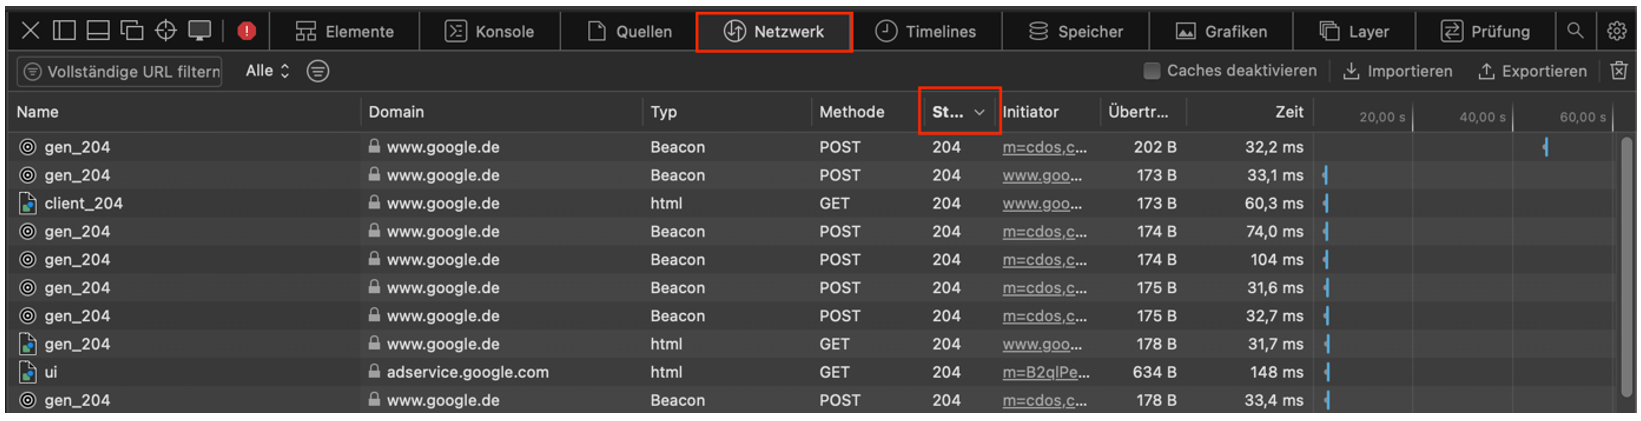1641x421 pixels.
Task: Detach inspector into separate window
Action: click(132, 31)
